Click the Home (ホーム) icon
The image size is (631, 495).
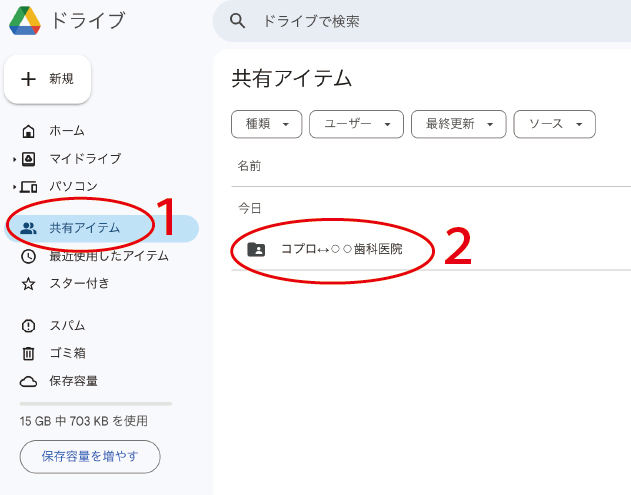pos(29,131)
